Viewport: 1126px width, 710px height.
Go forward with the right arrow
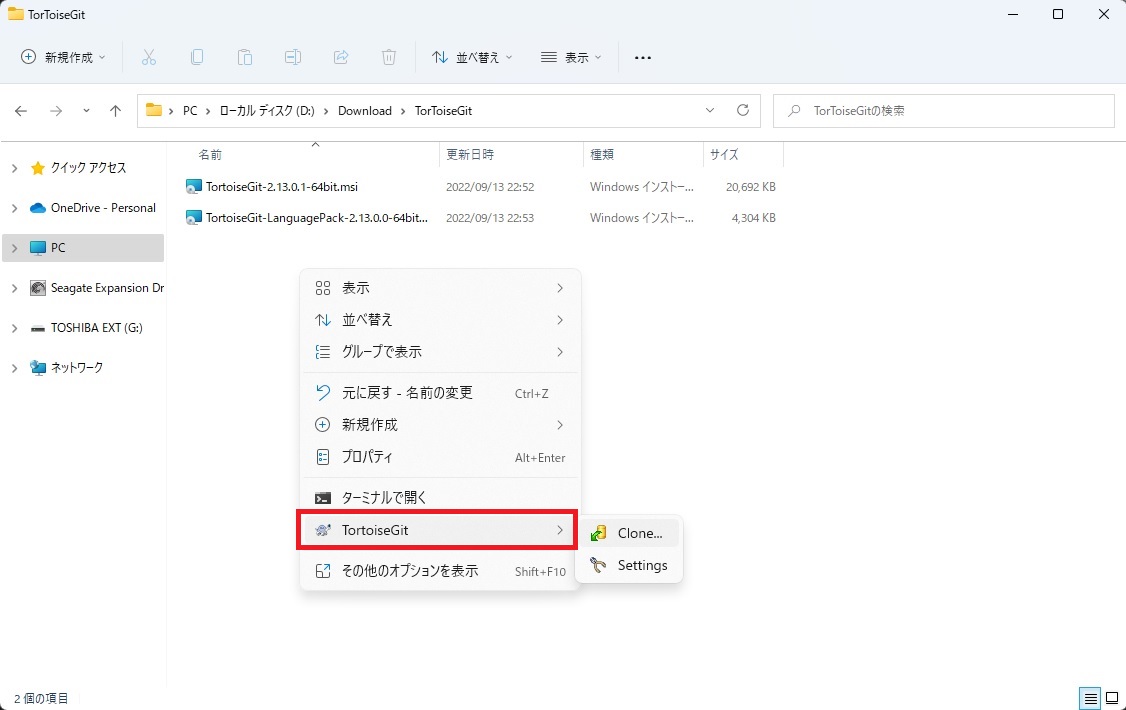click(56, 111)
